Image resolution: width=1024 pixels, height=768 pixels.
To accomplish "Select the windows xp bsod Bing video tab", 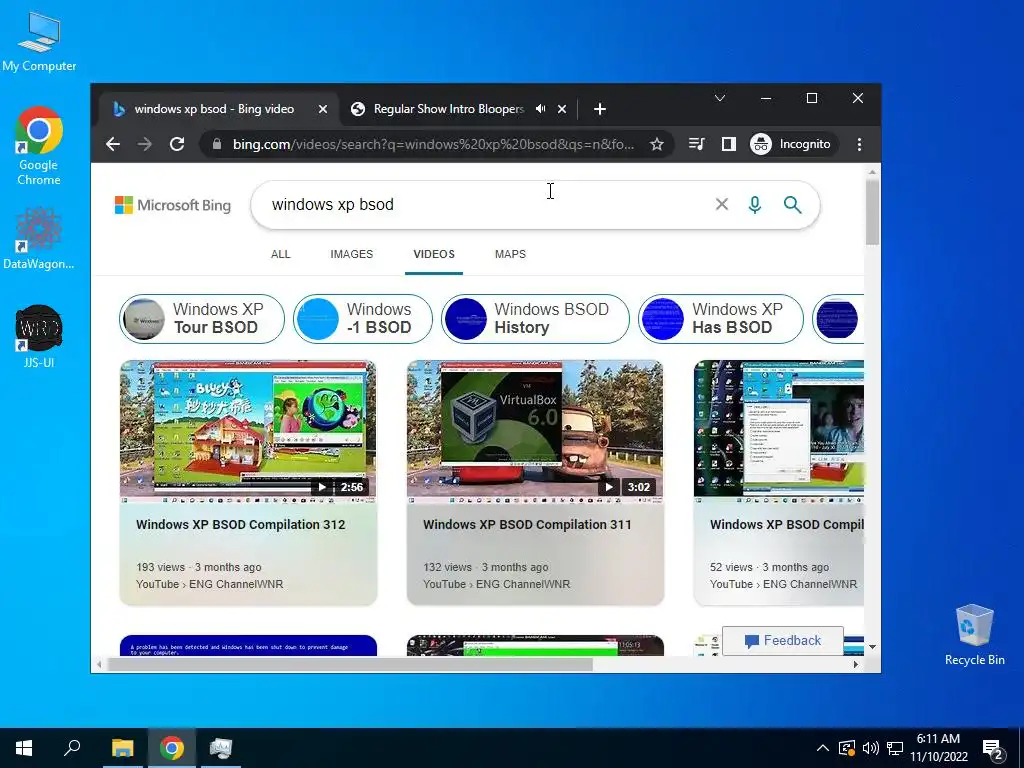I will click(214, 109).
